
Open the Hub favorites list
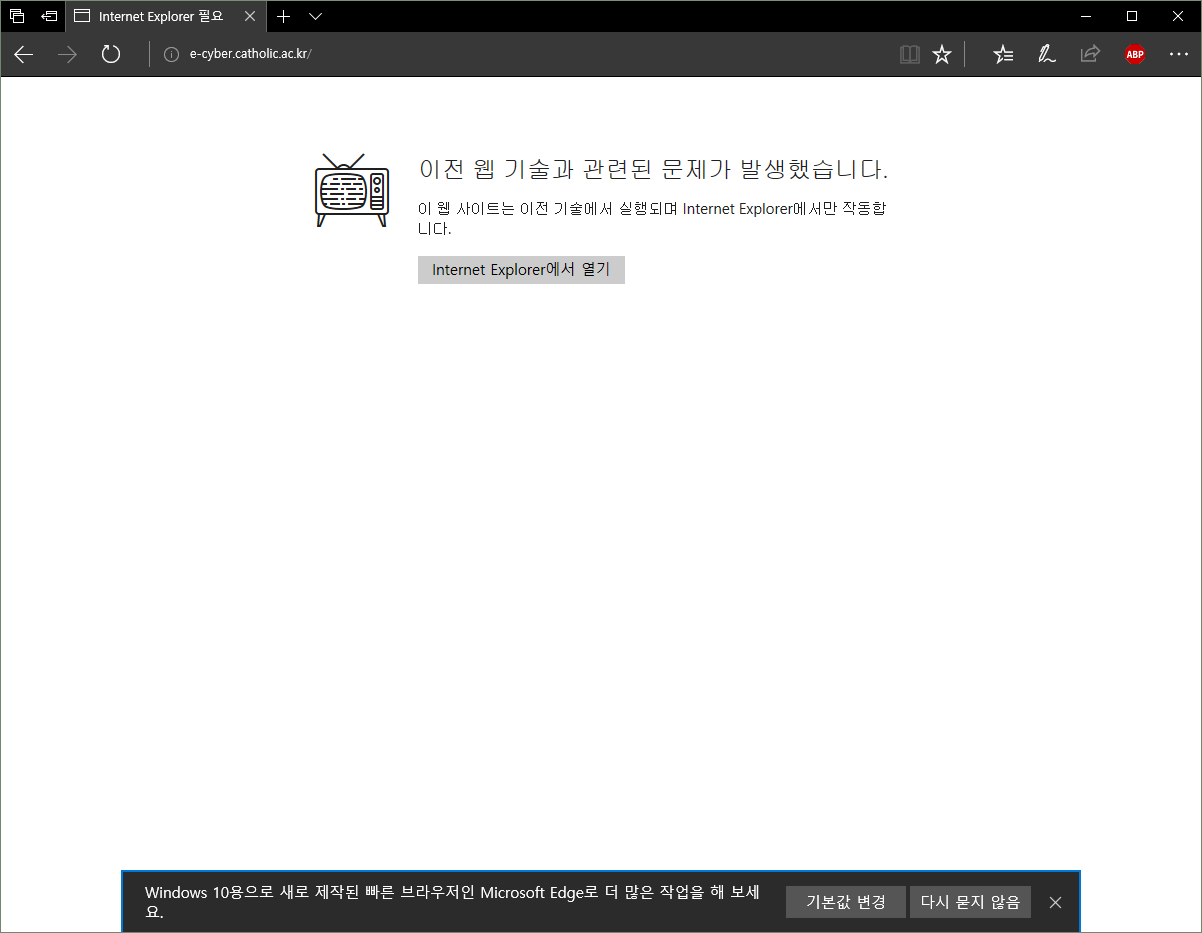(1003, 54)
